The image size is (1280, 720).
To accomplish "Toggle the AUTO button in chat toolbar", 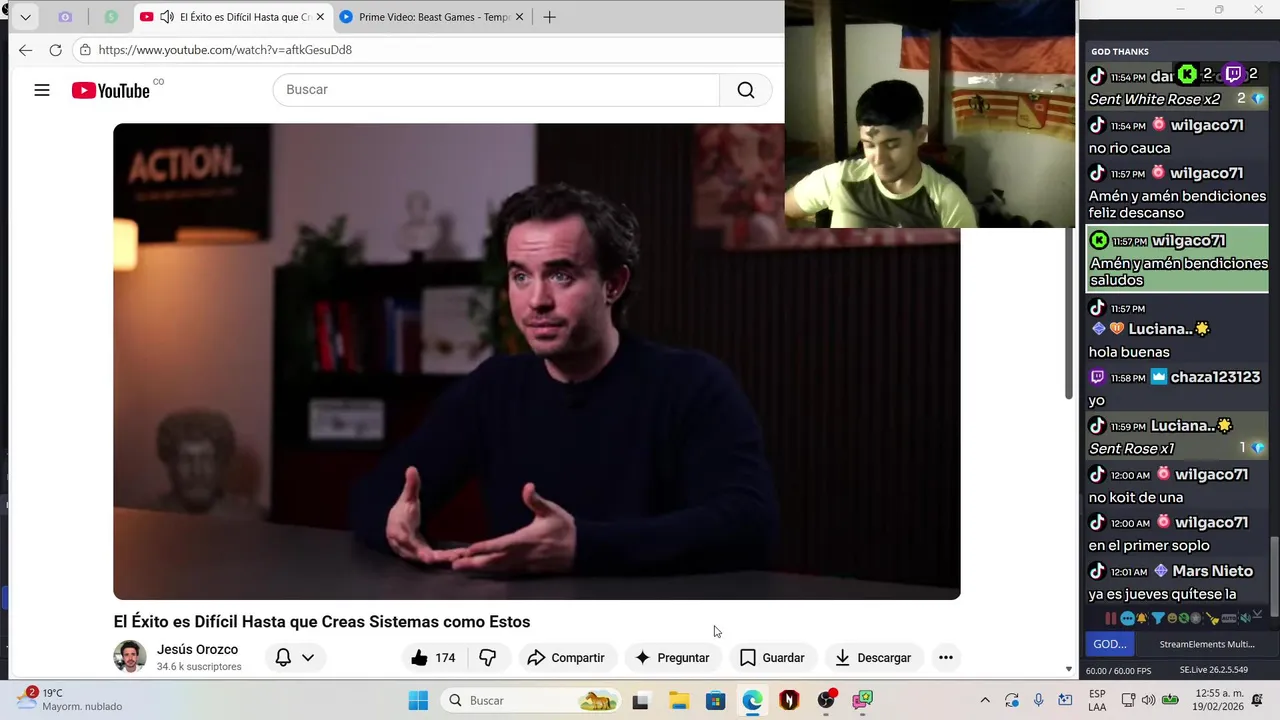I will coord(1229,618).
